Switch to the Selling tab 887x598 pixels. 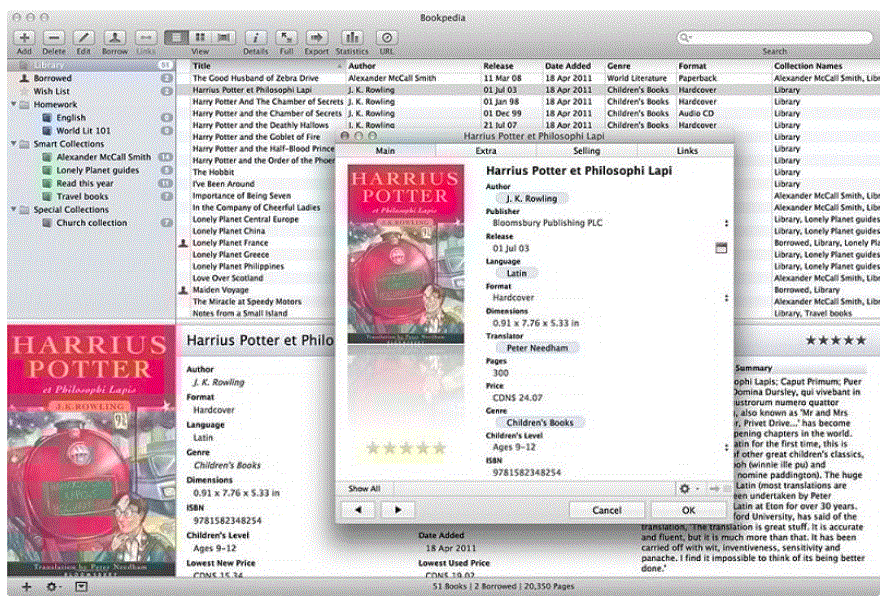587,150
